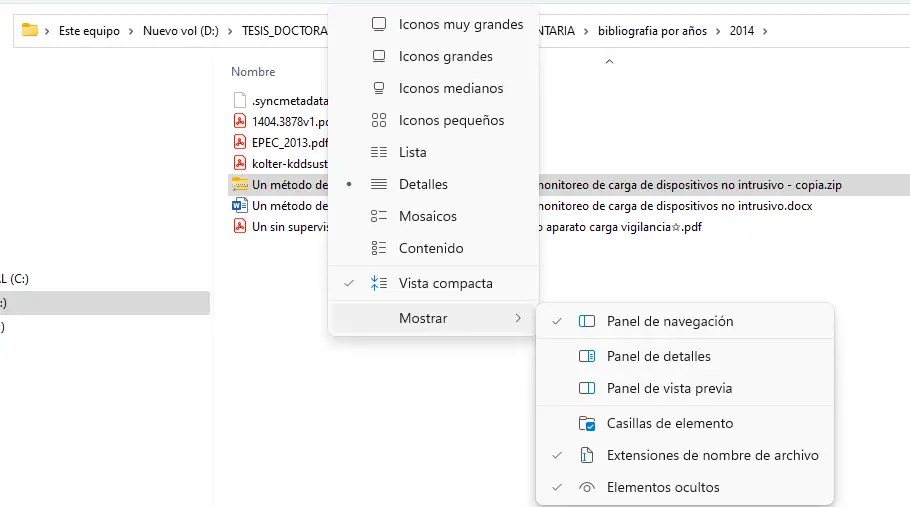The width and height of the screenshot is (910, 507).
Task: Disable Extensiones de nombre de archivo
Action: pos(712,455)
